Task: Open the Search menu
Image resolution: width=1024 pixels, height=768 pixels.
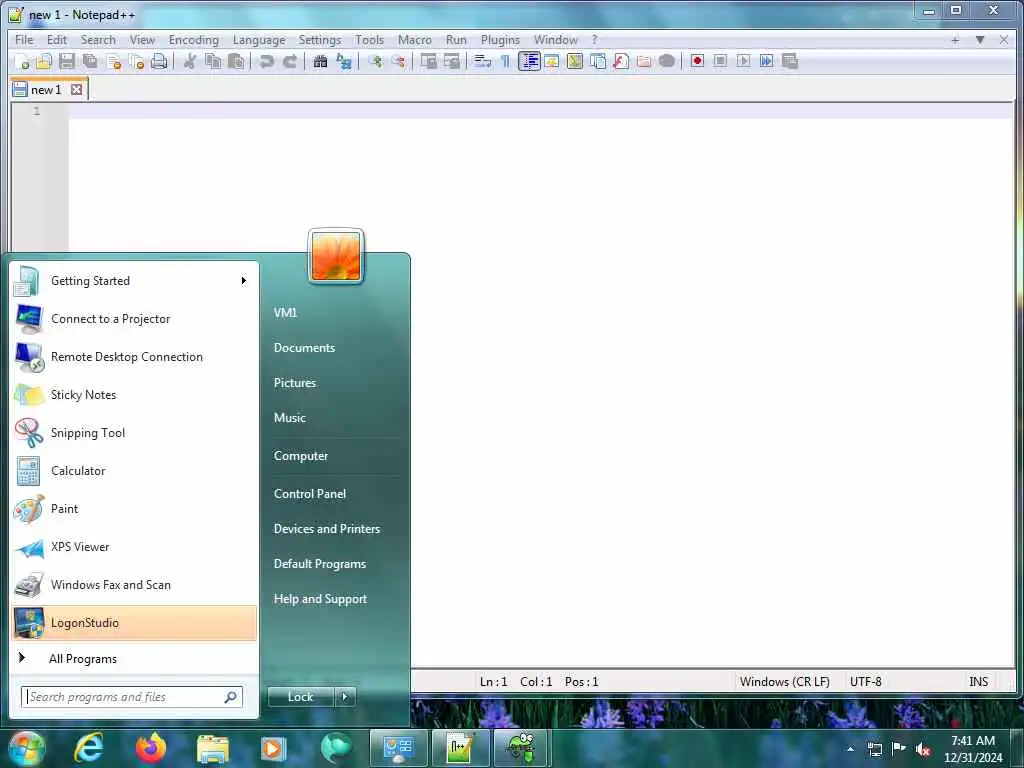Action: point(98,40)
